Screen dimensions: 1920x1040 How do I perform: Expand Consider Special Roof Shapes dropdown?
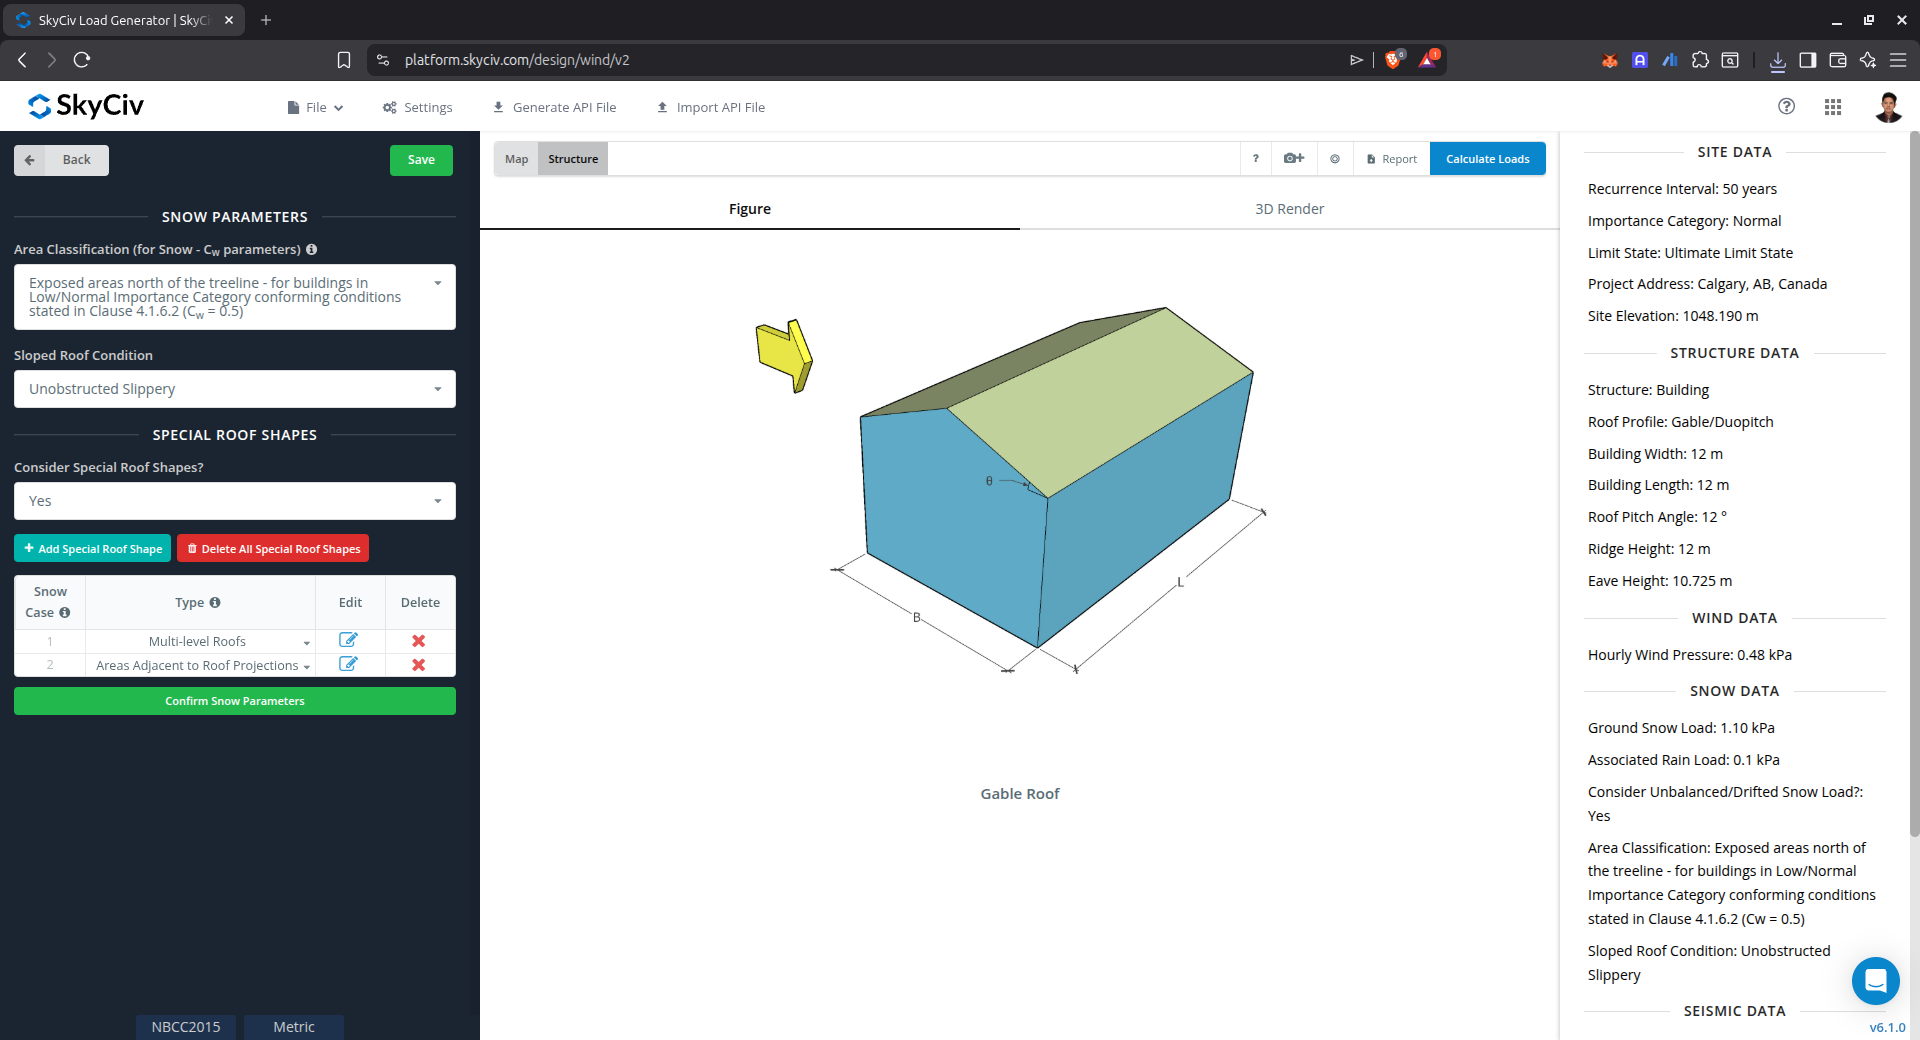coord(234,501)
